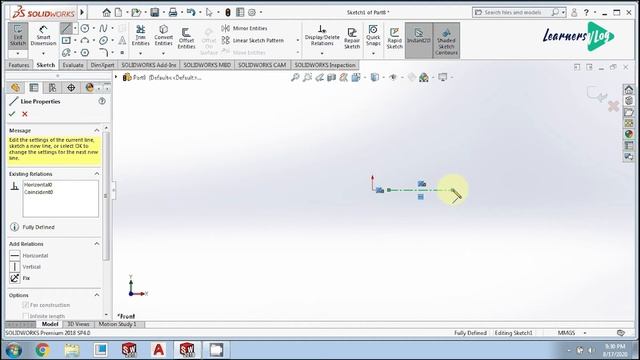Cancel Line Properties with red X

tap(24, 114)
